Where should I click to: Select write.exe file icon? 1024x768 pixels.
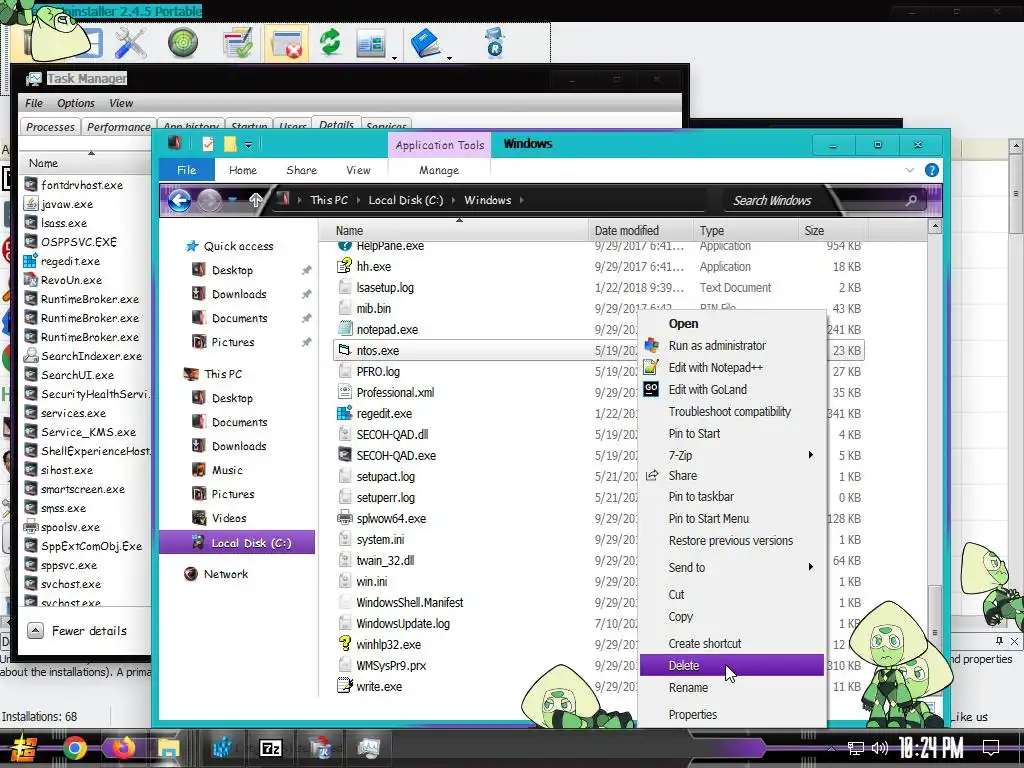click(344, 686)
